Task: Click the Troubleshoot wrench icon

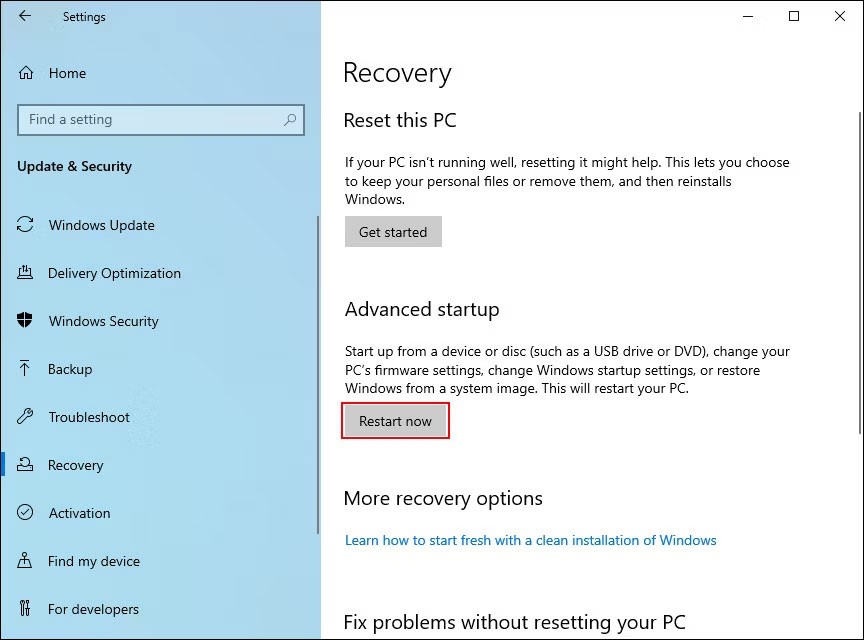Action: [26, 417]
